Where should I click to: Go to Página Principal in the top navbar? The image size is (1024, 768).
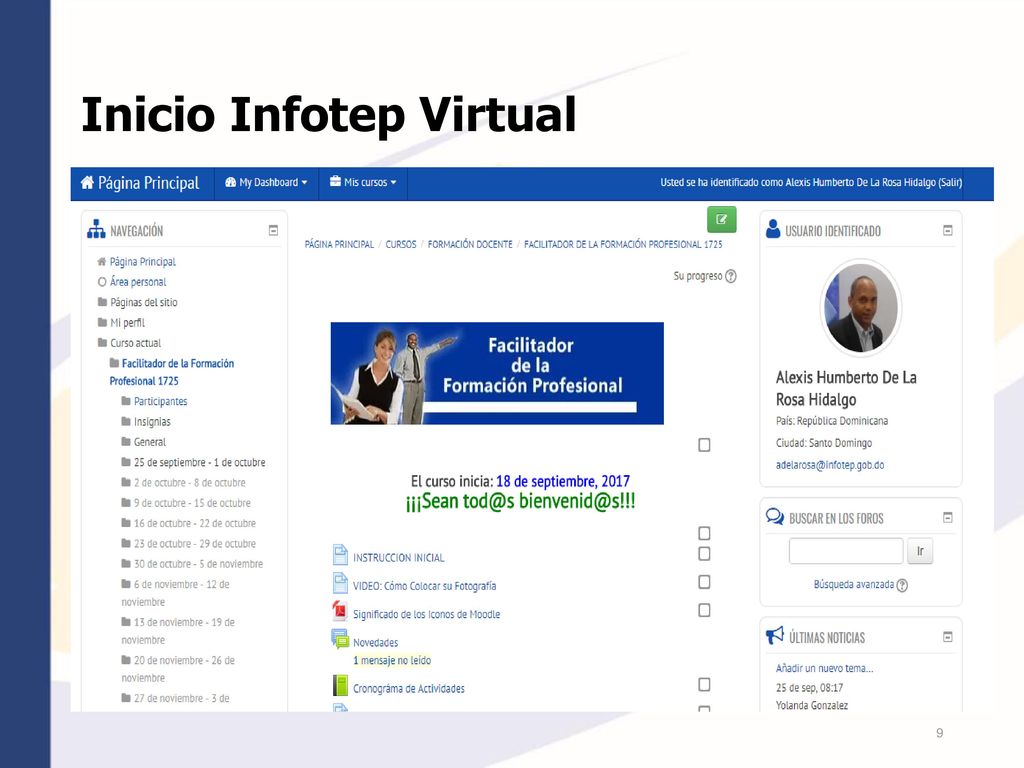(140, 183)
